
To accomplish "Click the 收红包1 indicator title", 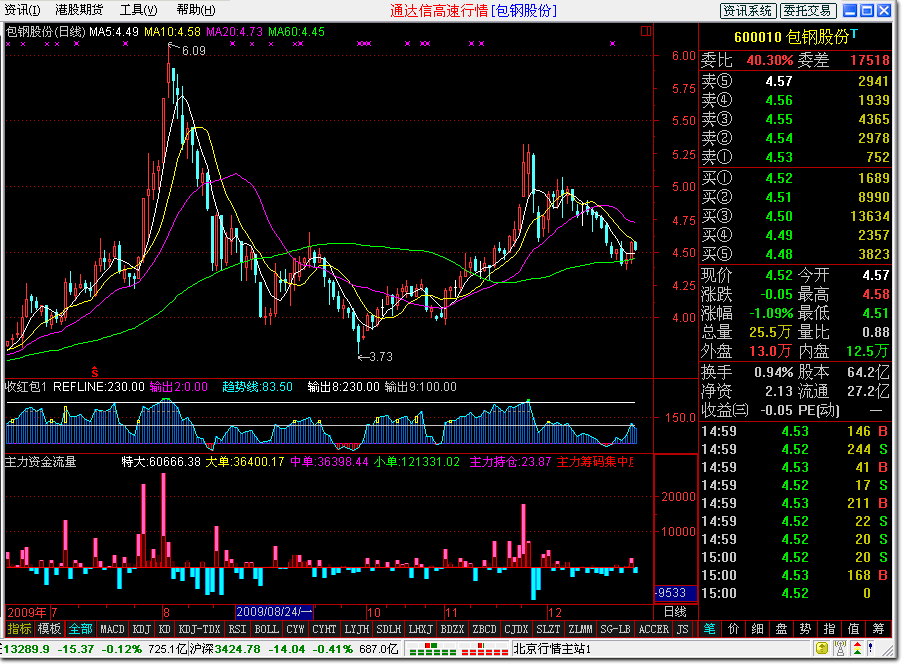I will point(26,386).
